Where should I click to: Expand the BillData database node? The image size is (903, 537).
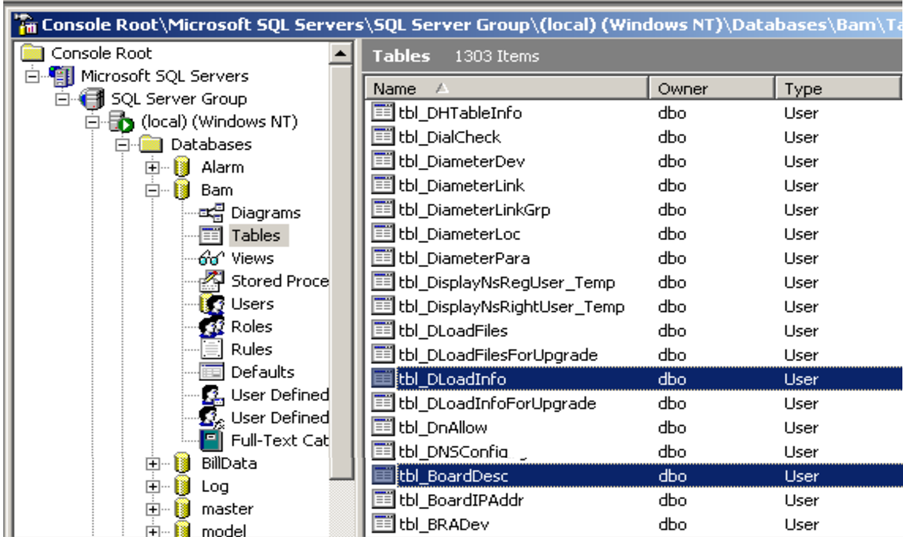pos(152,463)
